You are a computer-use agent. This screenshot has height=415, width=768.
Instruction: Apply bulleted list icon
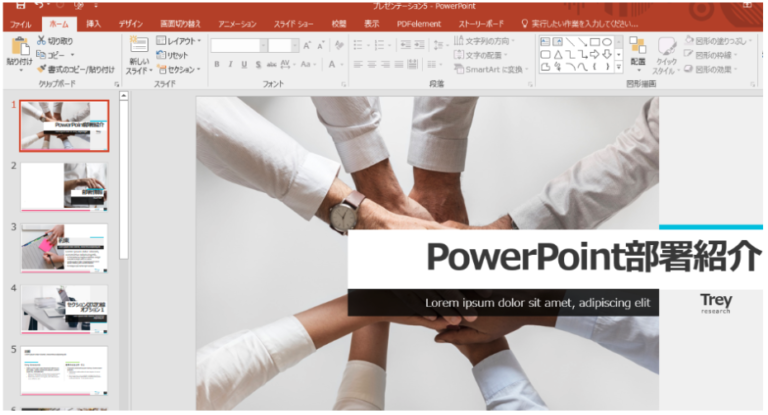click(359, 45)
